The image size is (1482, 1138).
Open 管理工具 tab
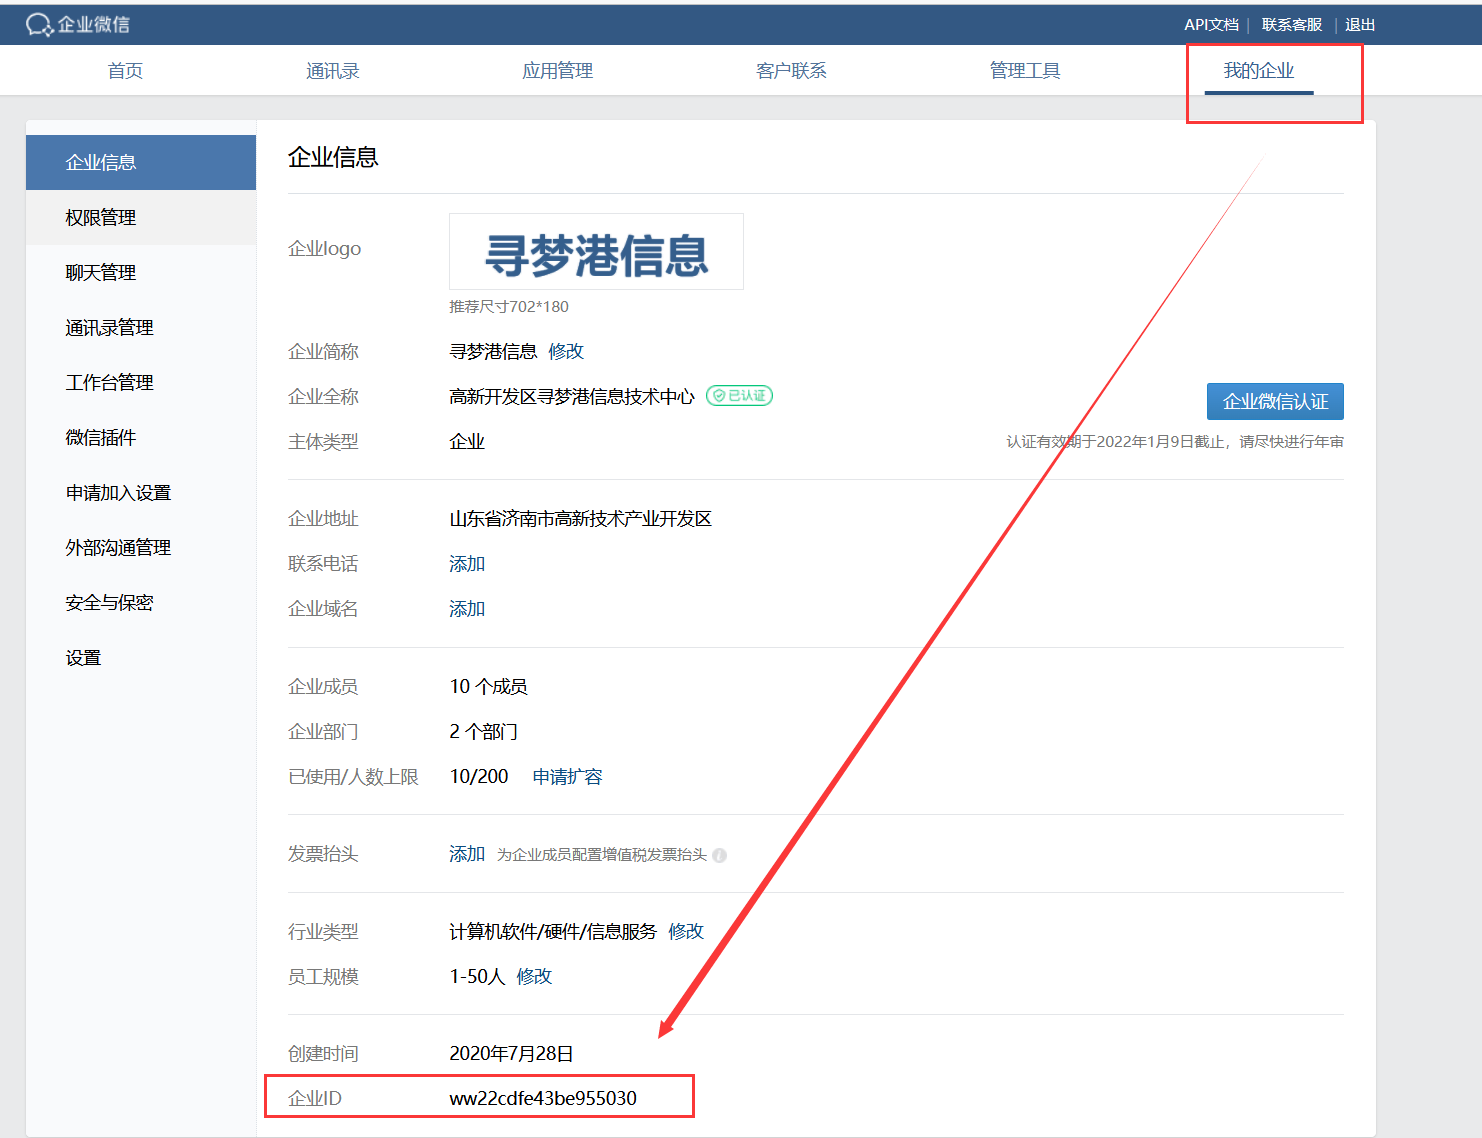[x=1025, y=71]
